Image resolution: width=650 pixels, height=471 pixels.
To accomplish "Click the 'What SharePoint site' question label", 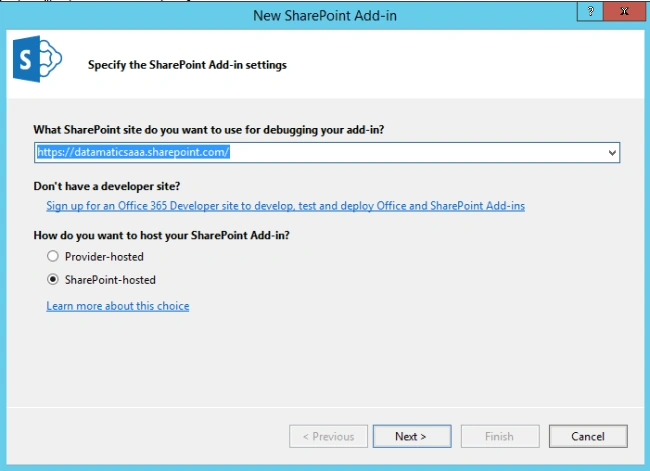I will tap(209, 130).
